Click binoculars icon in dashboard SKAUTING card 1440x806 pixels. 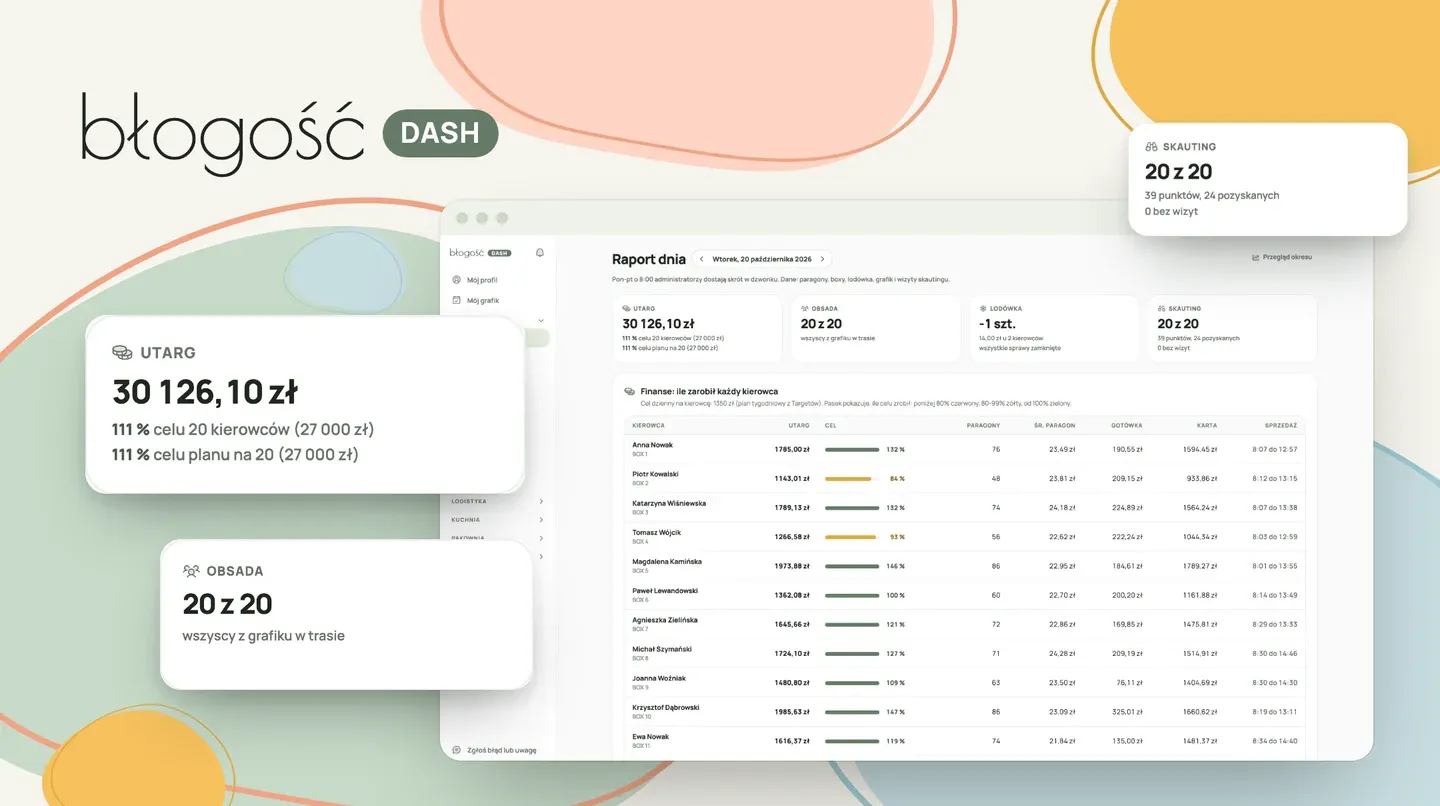point(1162,309)
